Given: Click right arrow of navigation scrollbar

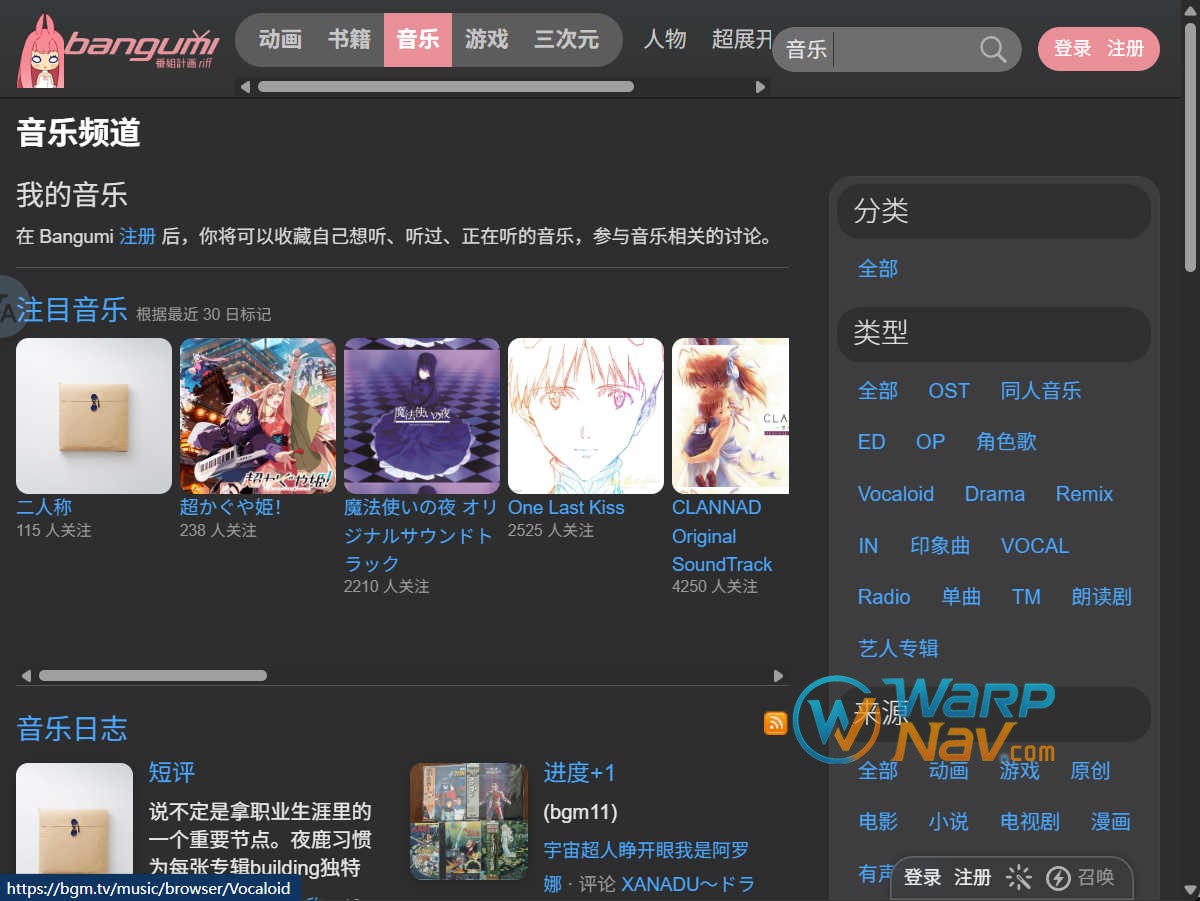Looking at the screenshot, I should point(760,87).
